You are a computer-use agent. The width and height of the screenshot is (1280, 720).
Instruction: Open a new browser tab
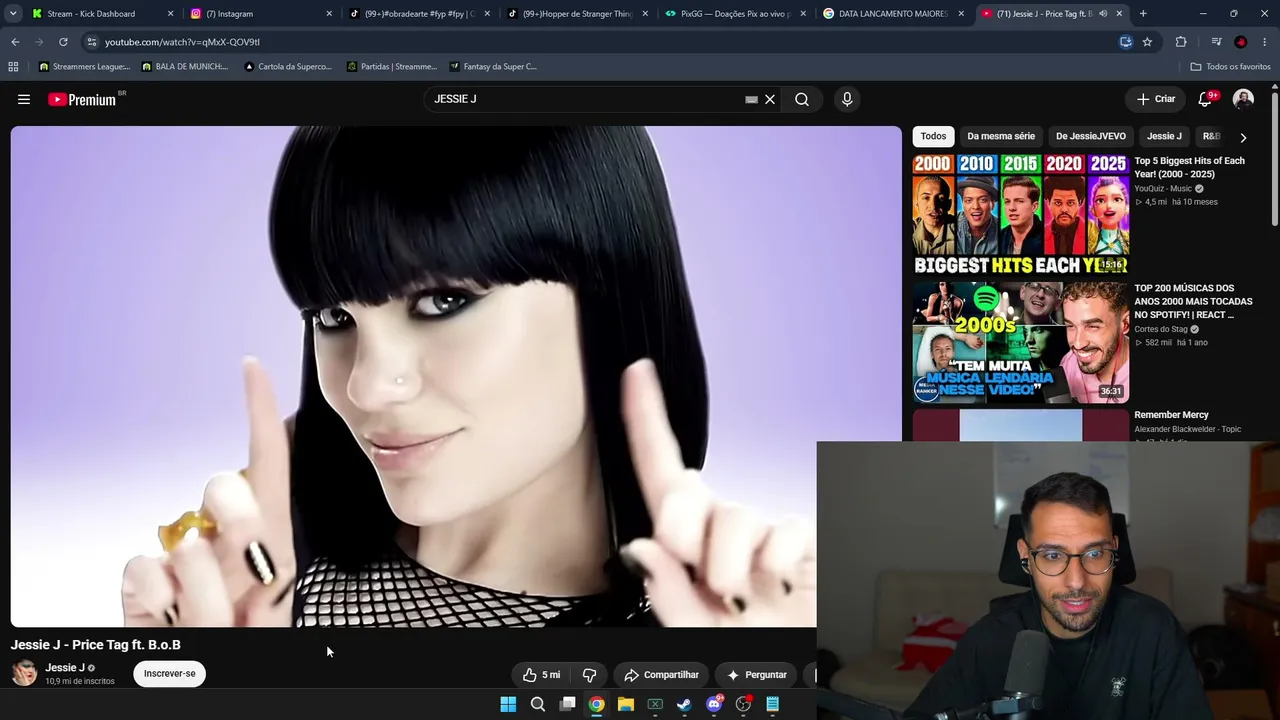tap(1143, 14)
